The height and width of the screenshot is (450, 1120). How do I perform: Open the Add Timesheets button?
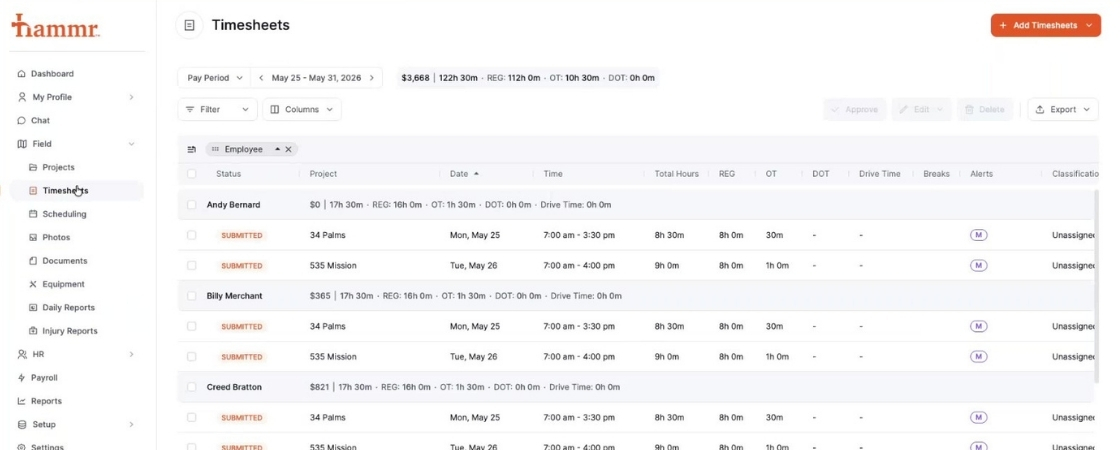[1046, 25]
